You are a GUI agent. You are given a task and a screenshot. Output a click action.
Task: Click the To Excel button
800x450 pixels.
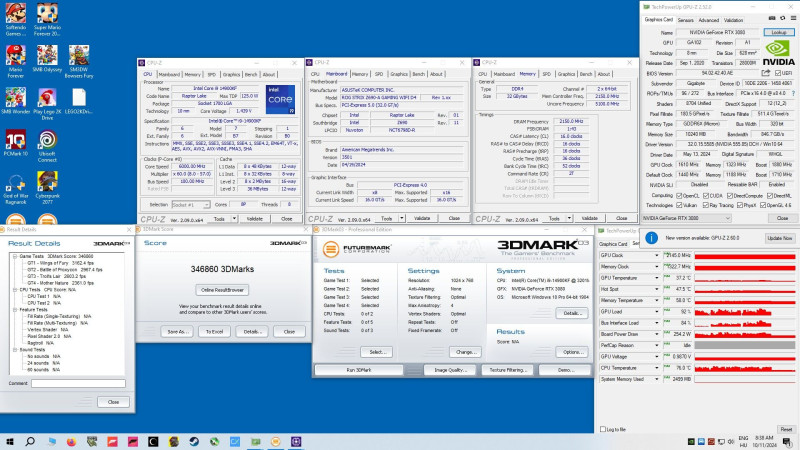point(214,332)
